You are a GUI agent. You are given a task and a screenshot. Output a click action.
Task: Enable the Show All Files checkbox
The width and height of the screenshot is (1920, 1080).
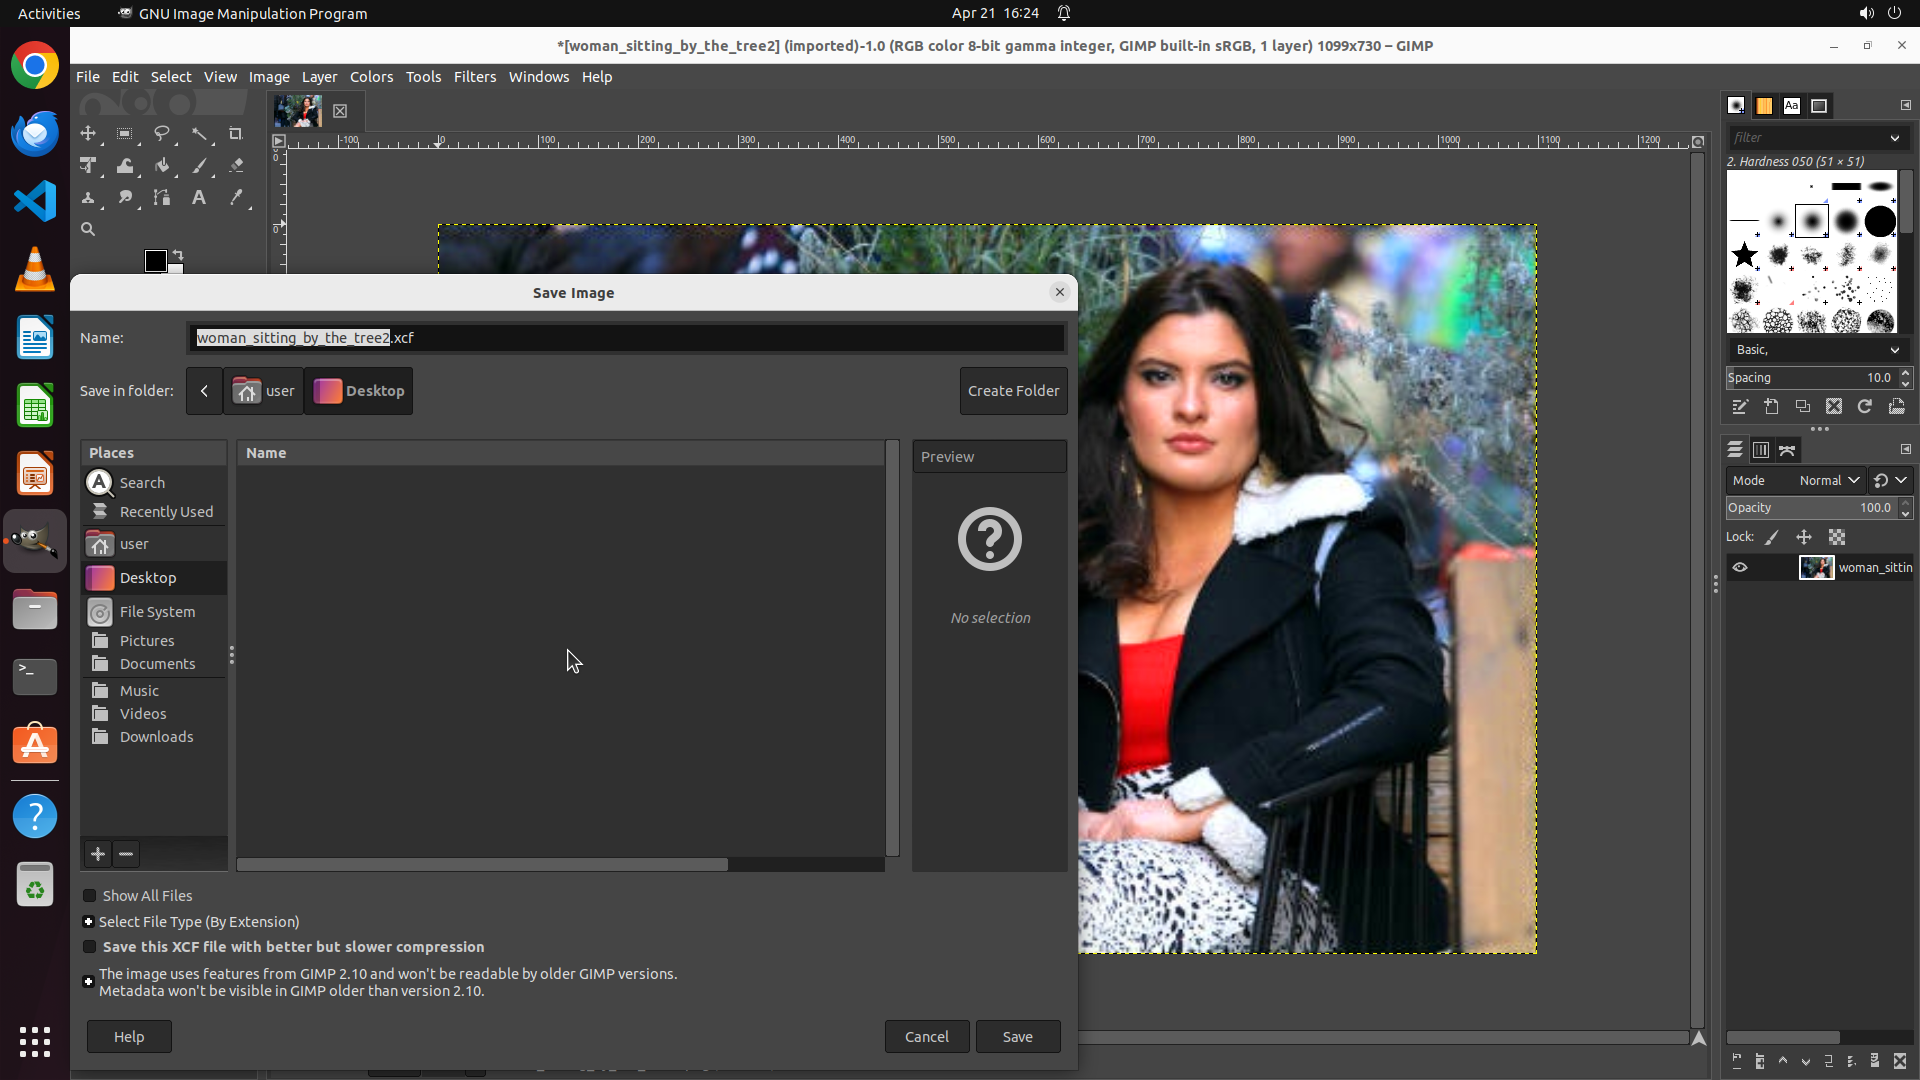tap(90, 896)
